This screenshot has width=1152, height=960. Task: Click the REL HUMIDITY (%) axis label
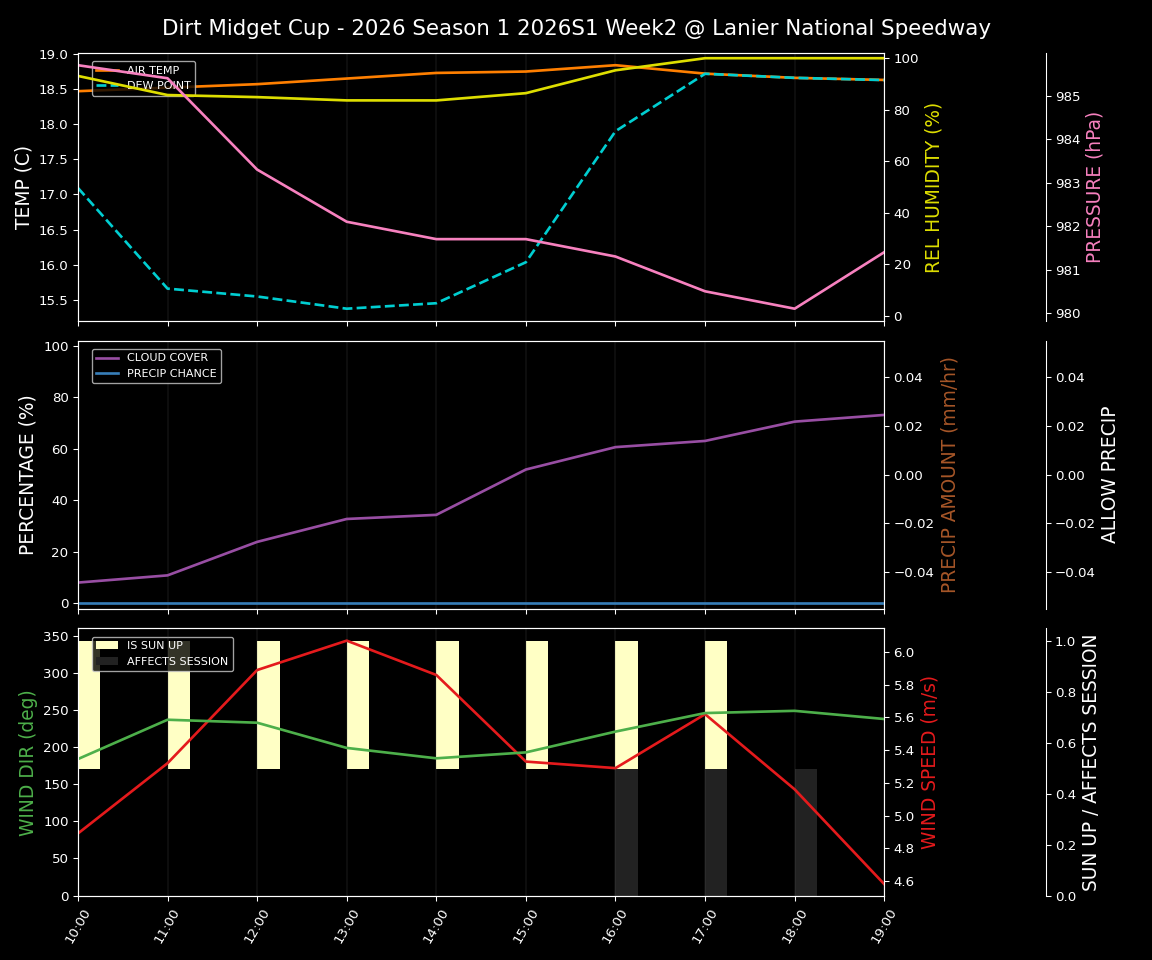(x=934, y=184)
